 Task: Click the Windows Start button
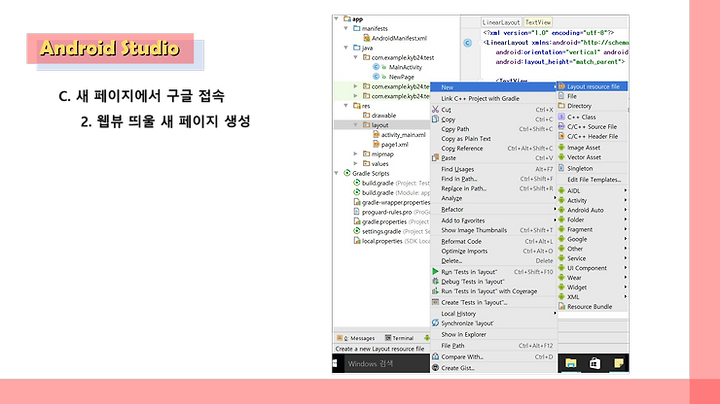(x=335, y=363)
